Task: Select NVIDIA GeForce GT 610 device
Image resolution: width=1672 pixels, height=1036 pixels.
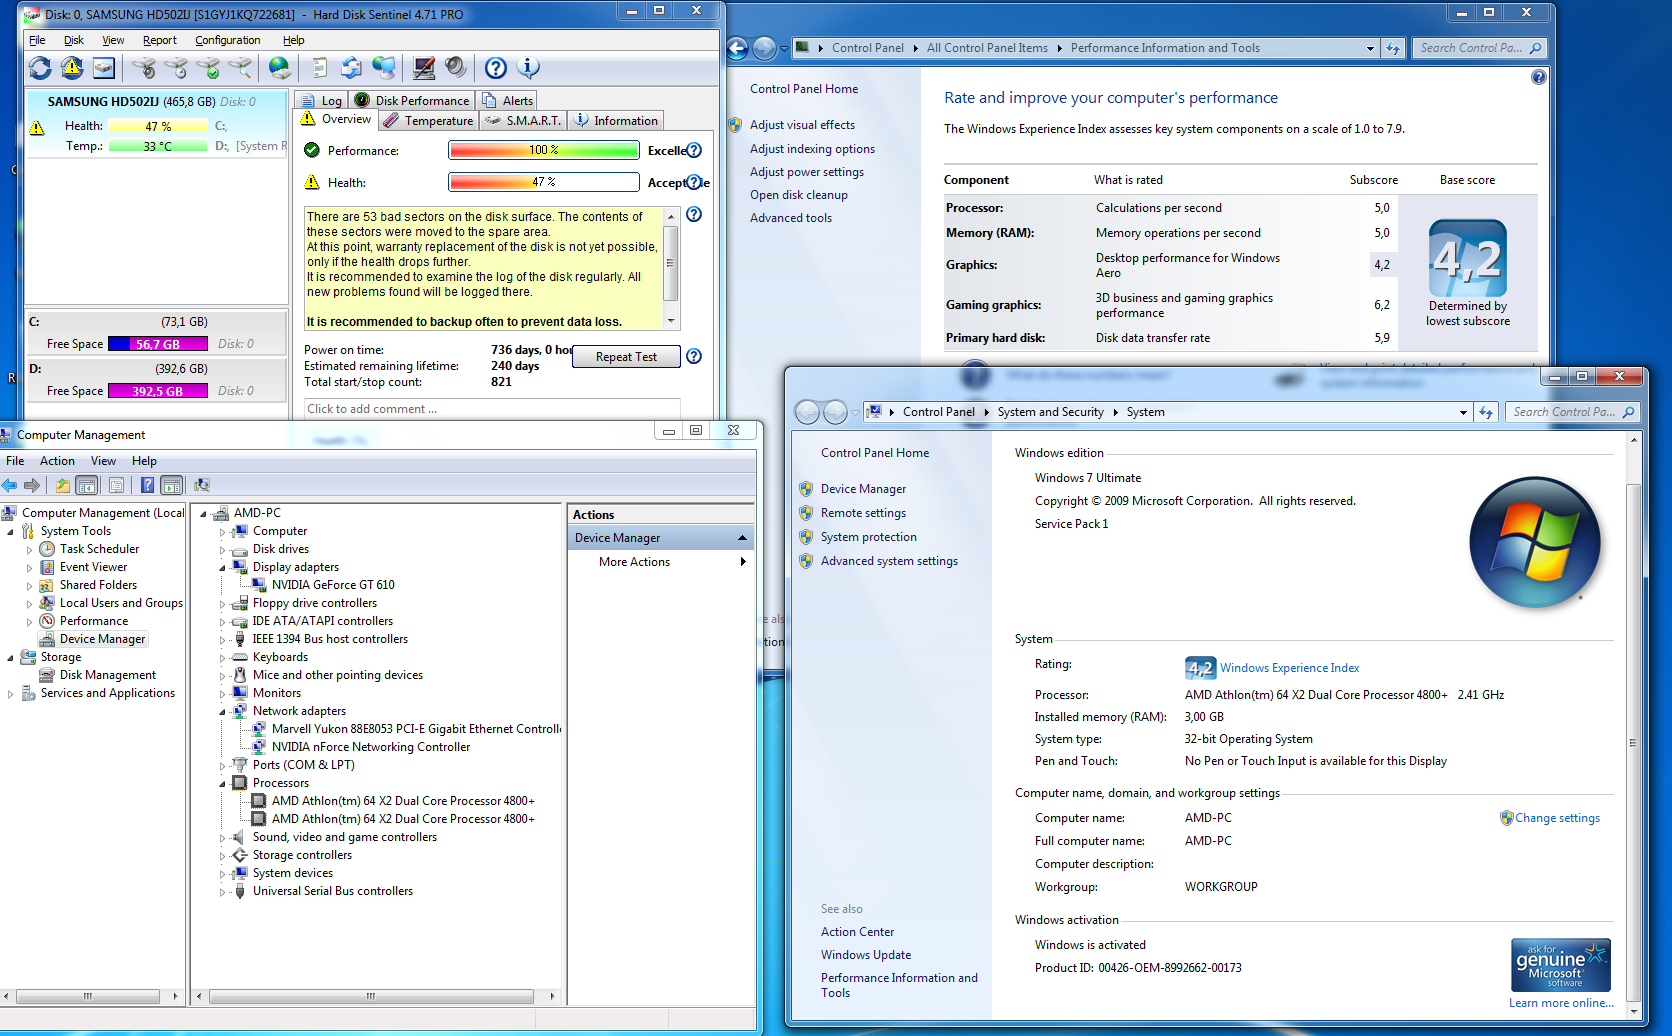Action: pos(333,585)
